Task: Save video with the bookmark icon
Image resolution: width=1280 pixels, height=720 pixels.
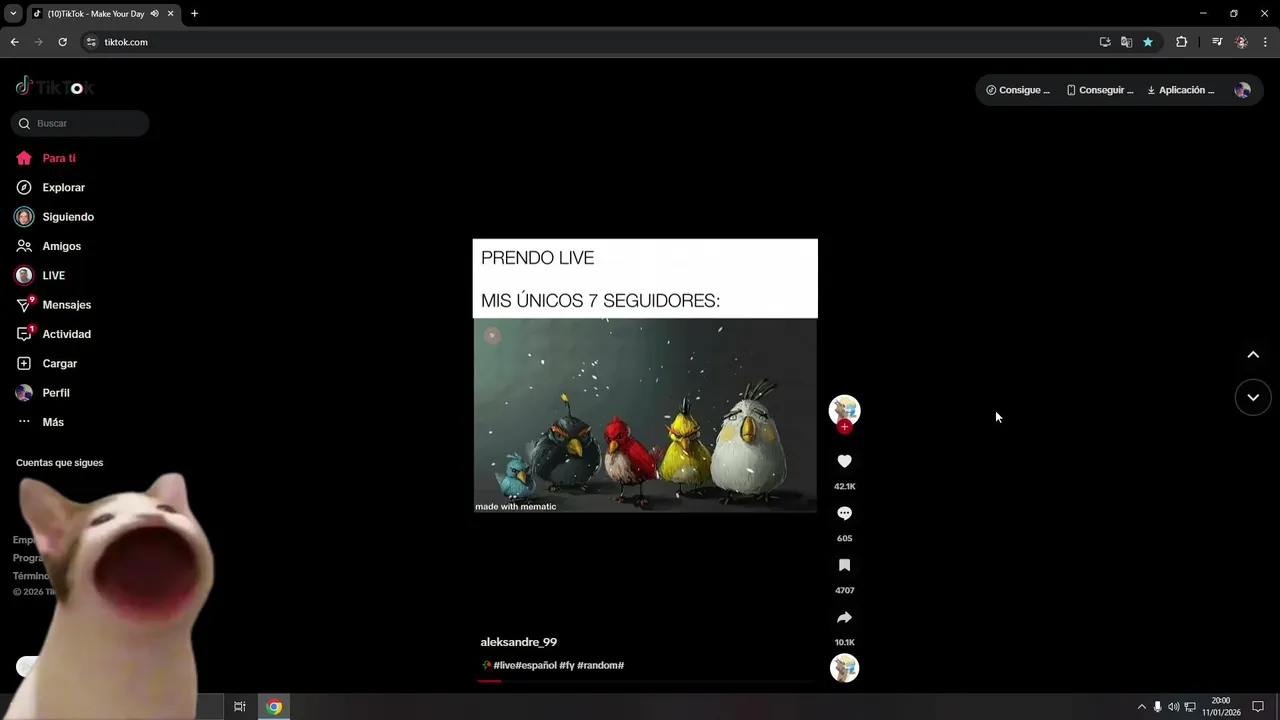Action: 844,565
